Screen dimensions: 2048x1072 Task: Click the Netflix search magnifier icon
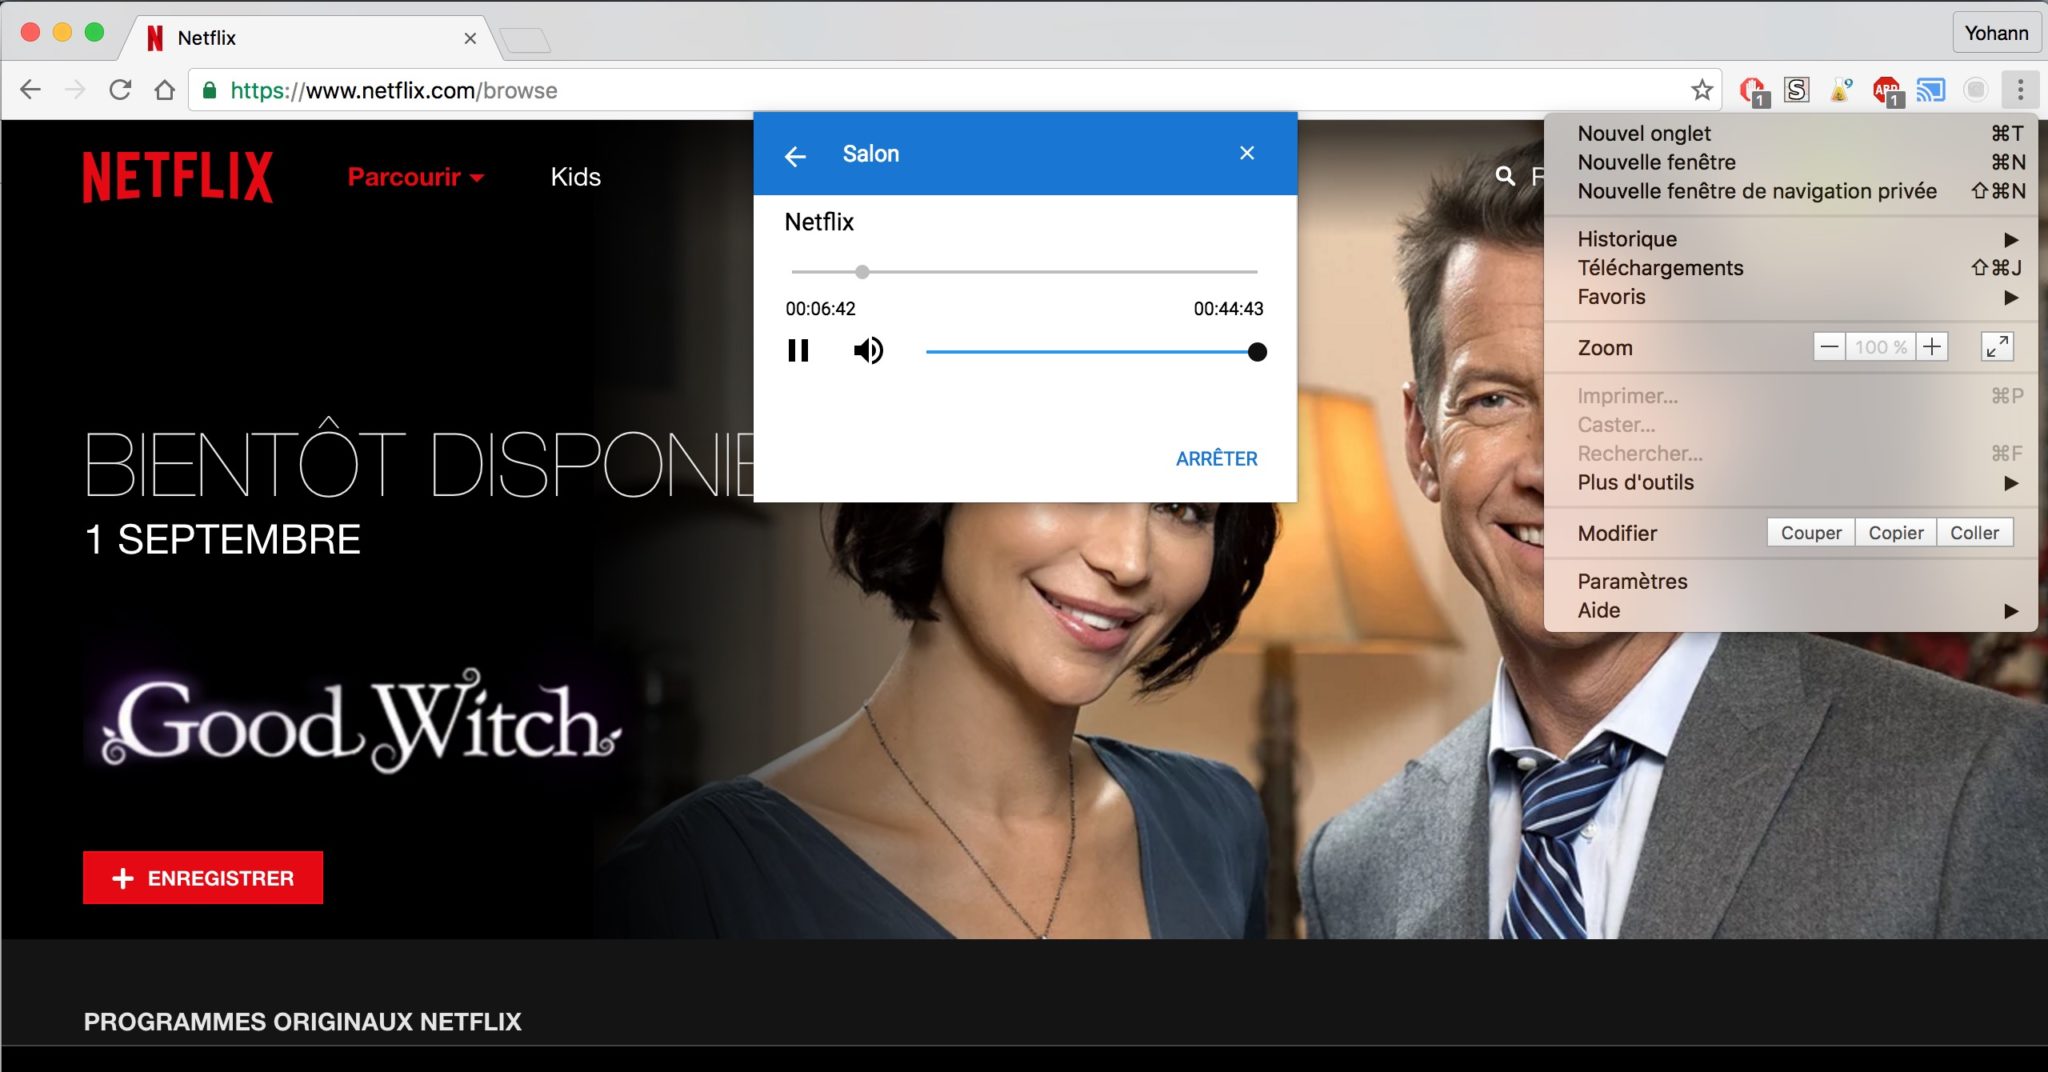tap(1505, 177)
